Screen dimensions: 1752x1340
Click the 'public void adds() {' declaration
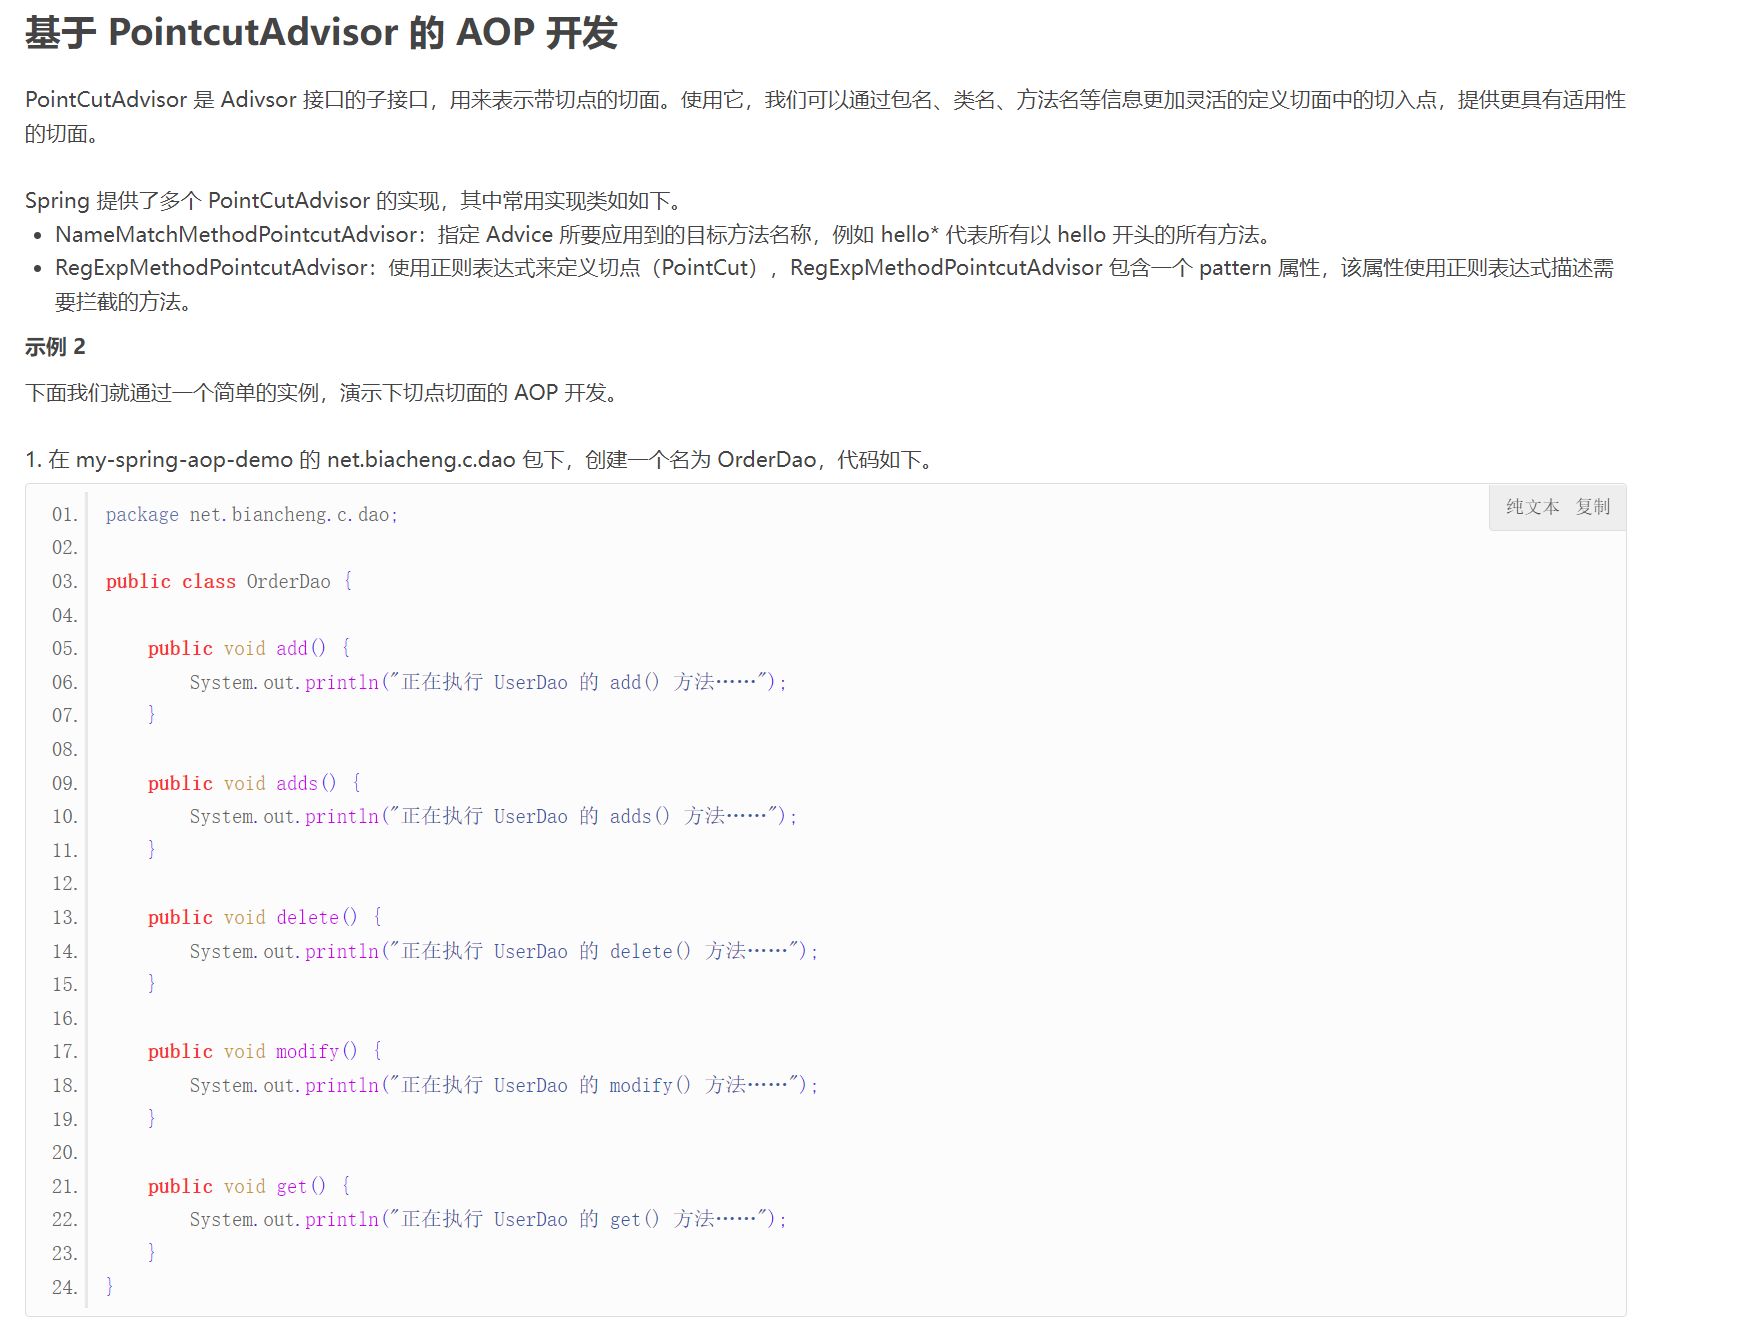click(x=254, y=783)
